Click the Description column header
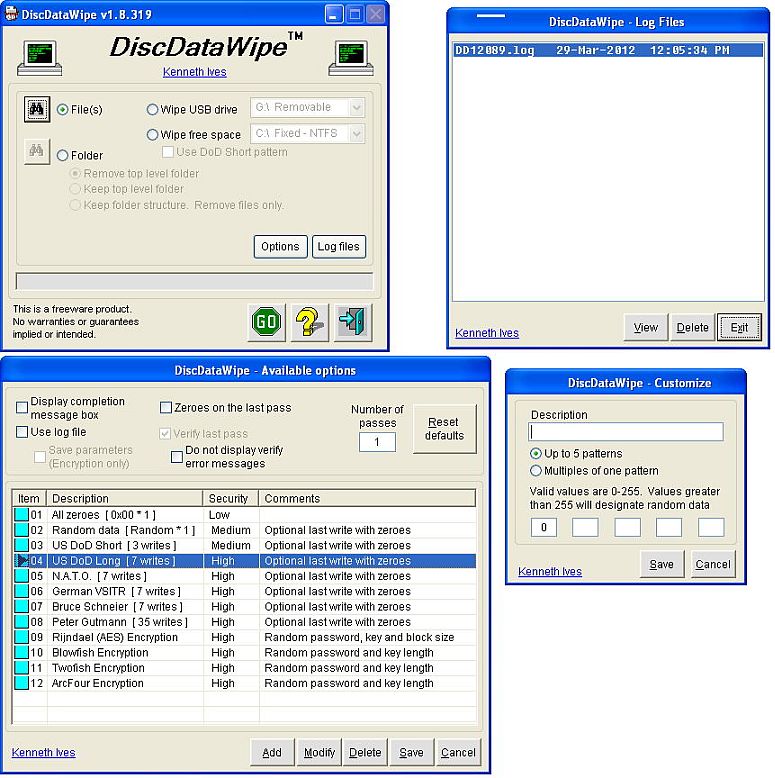The image size is (775, 778). point(125,498)
